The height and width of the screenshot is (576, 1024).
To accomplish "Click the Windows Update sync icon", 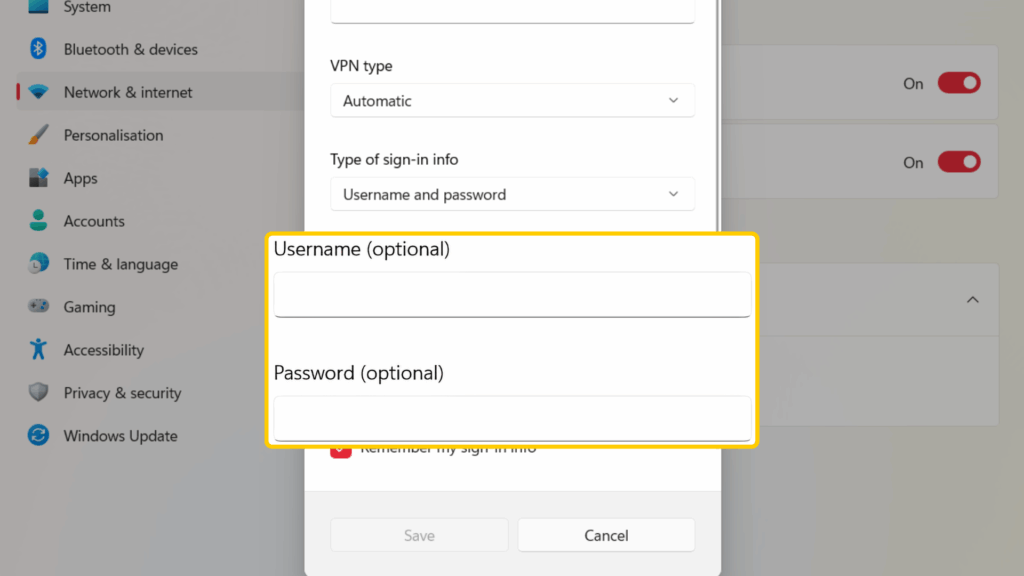I will [39, 436].
